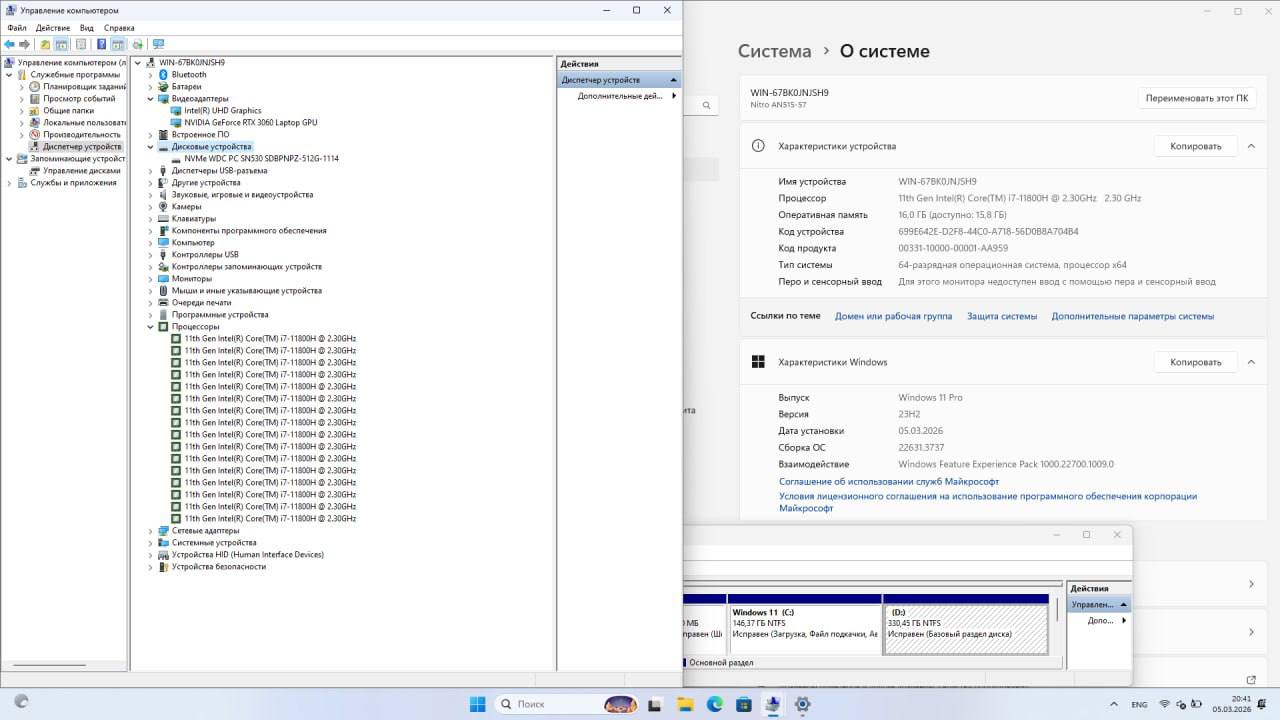Click the blue Back arrow in toolbar

click(x=9, y=44)
